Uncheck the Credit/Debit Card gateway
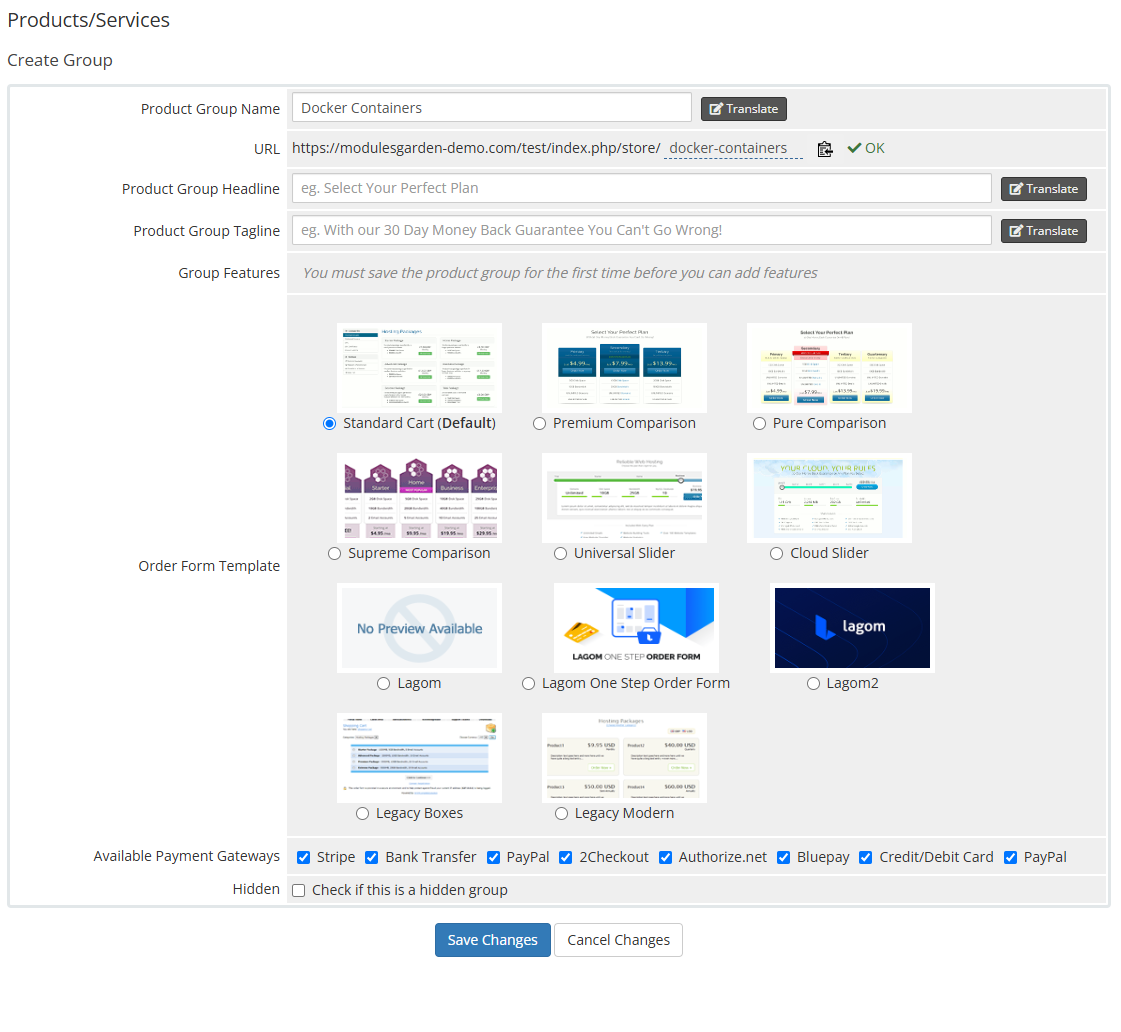The width and height of the screenshot is (1121, 1032). tap(866, 858)
